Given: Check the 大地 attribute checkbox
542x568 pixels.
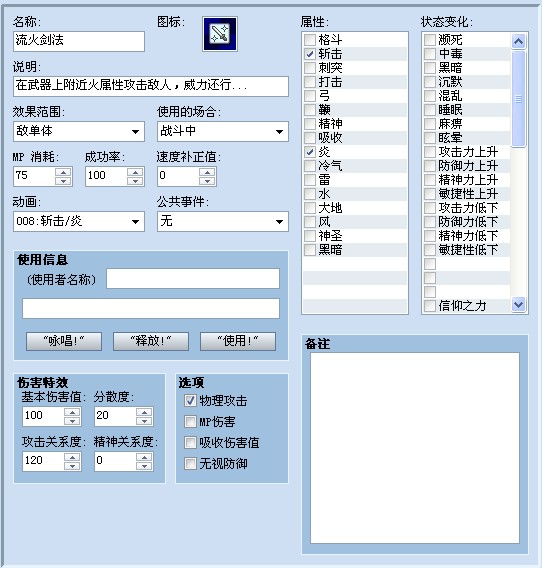Looking at the screenshot, I should click(310, 208).
